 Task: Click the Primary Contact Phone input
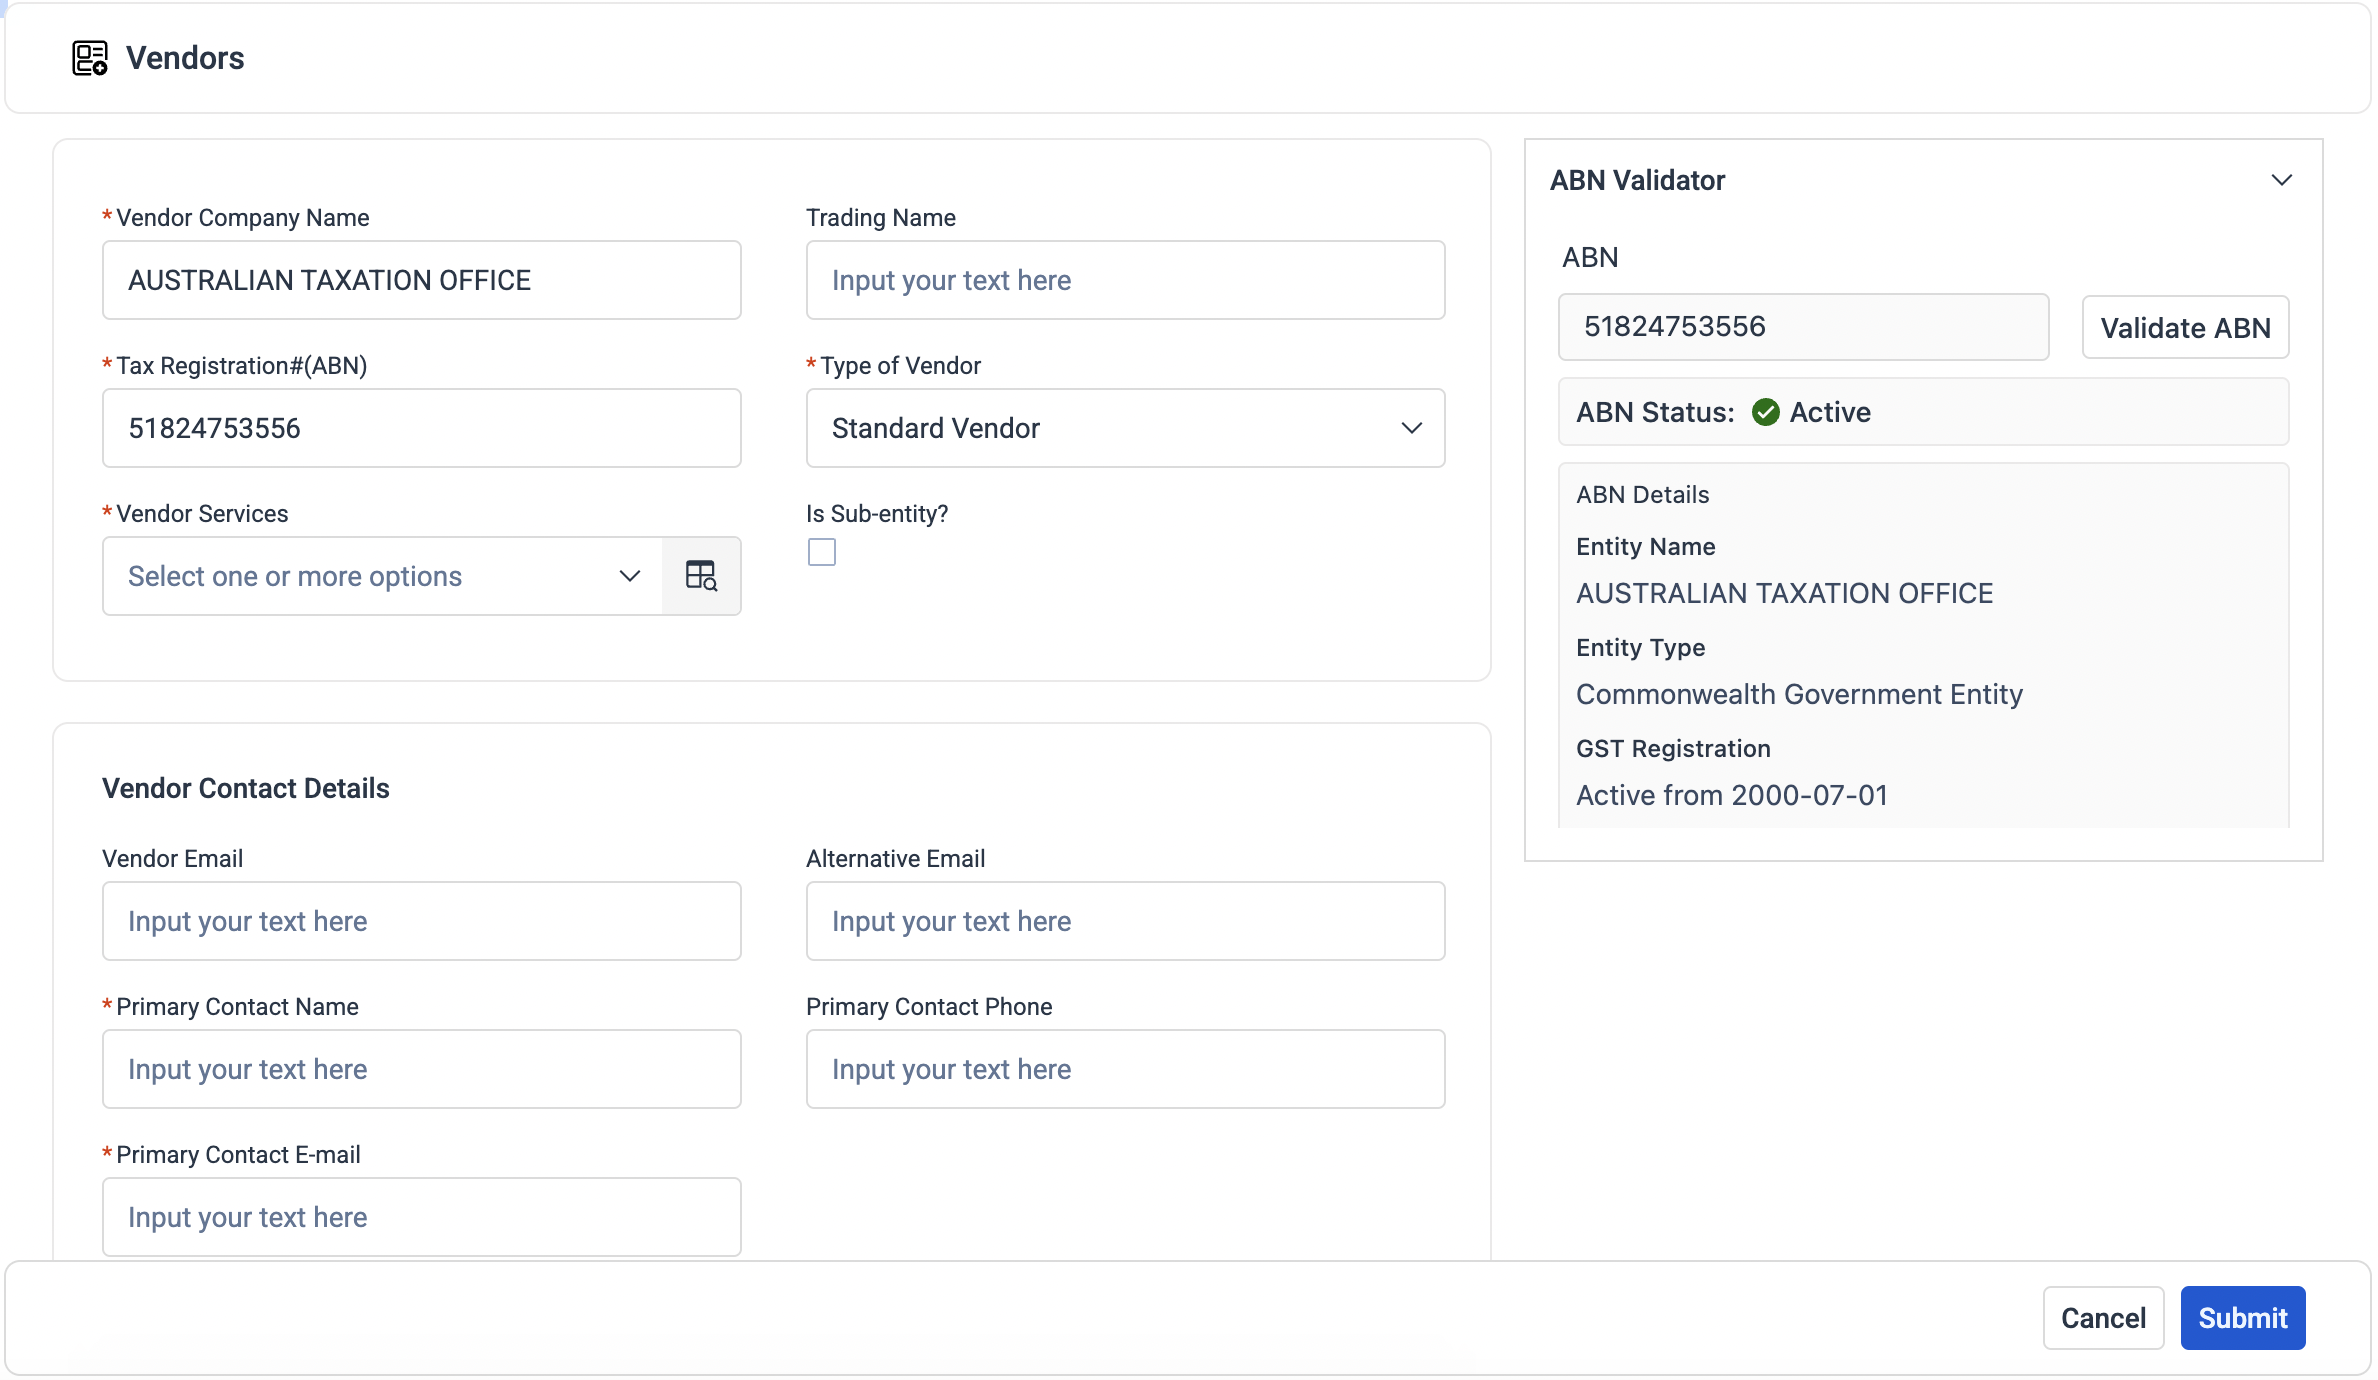[1125, 1069]
